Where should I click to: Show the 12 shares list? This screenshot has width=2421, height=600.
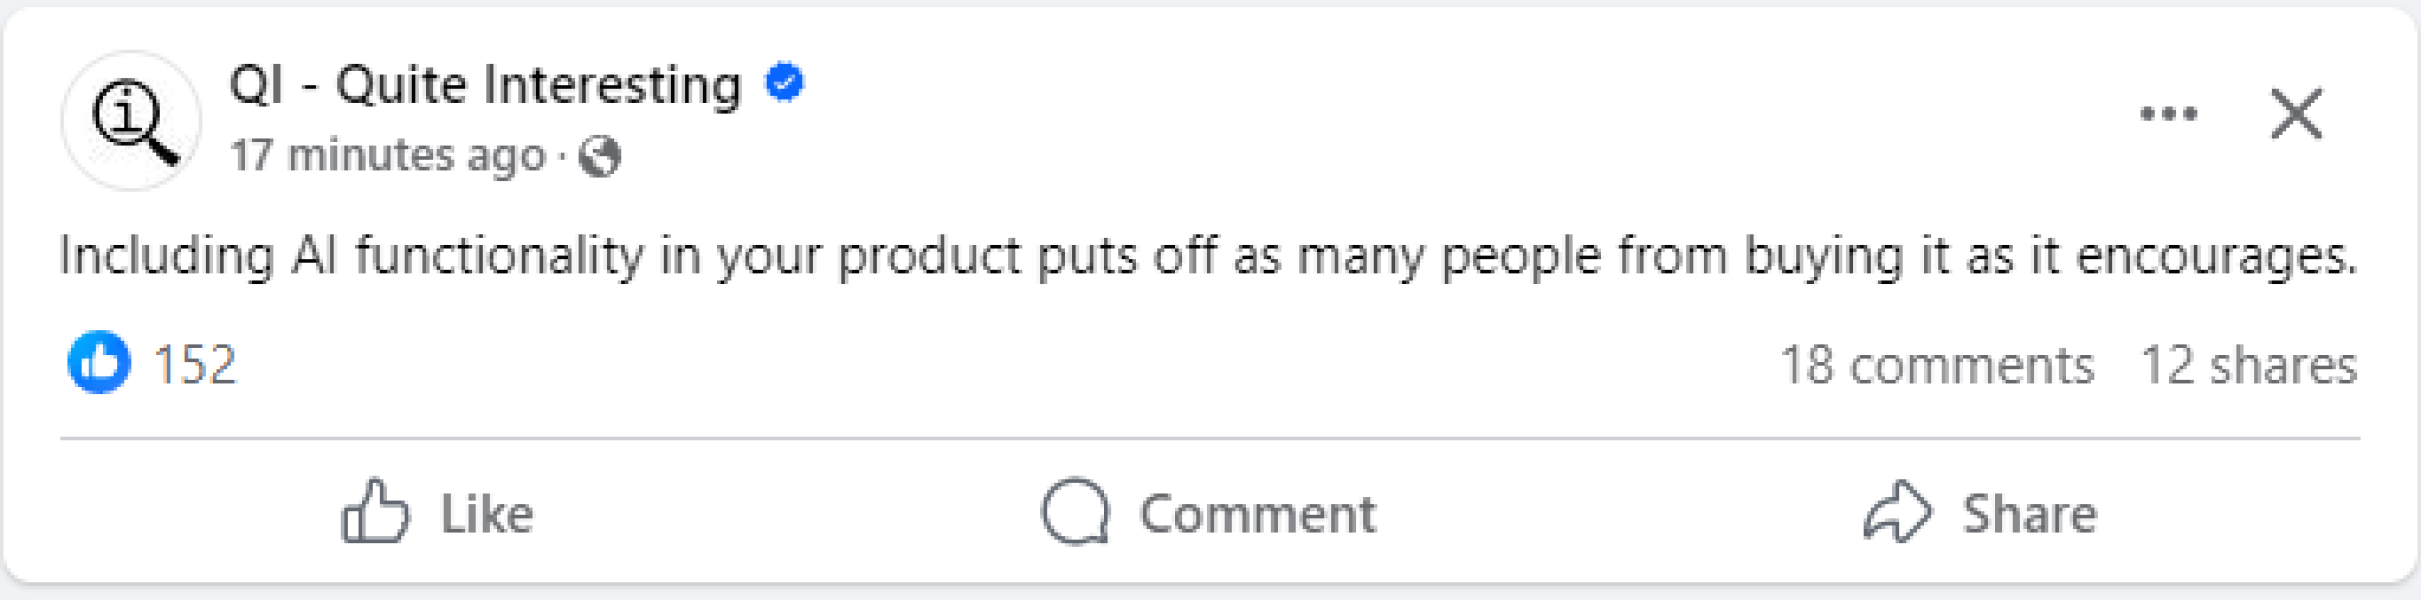click(2248, 365)
